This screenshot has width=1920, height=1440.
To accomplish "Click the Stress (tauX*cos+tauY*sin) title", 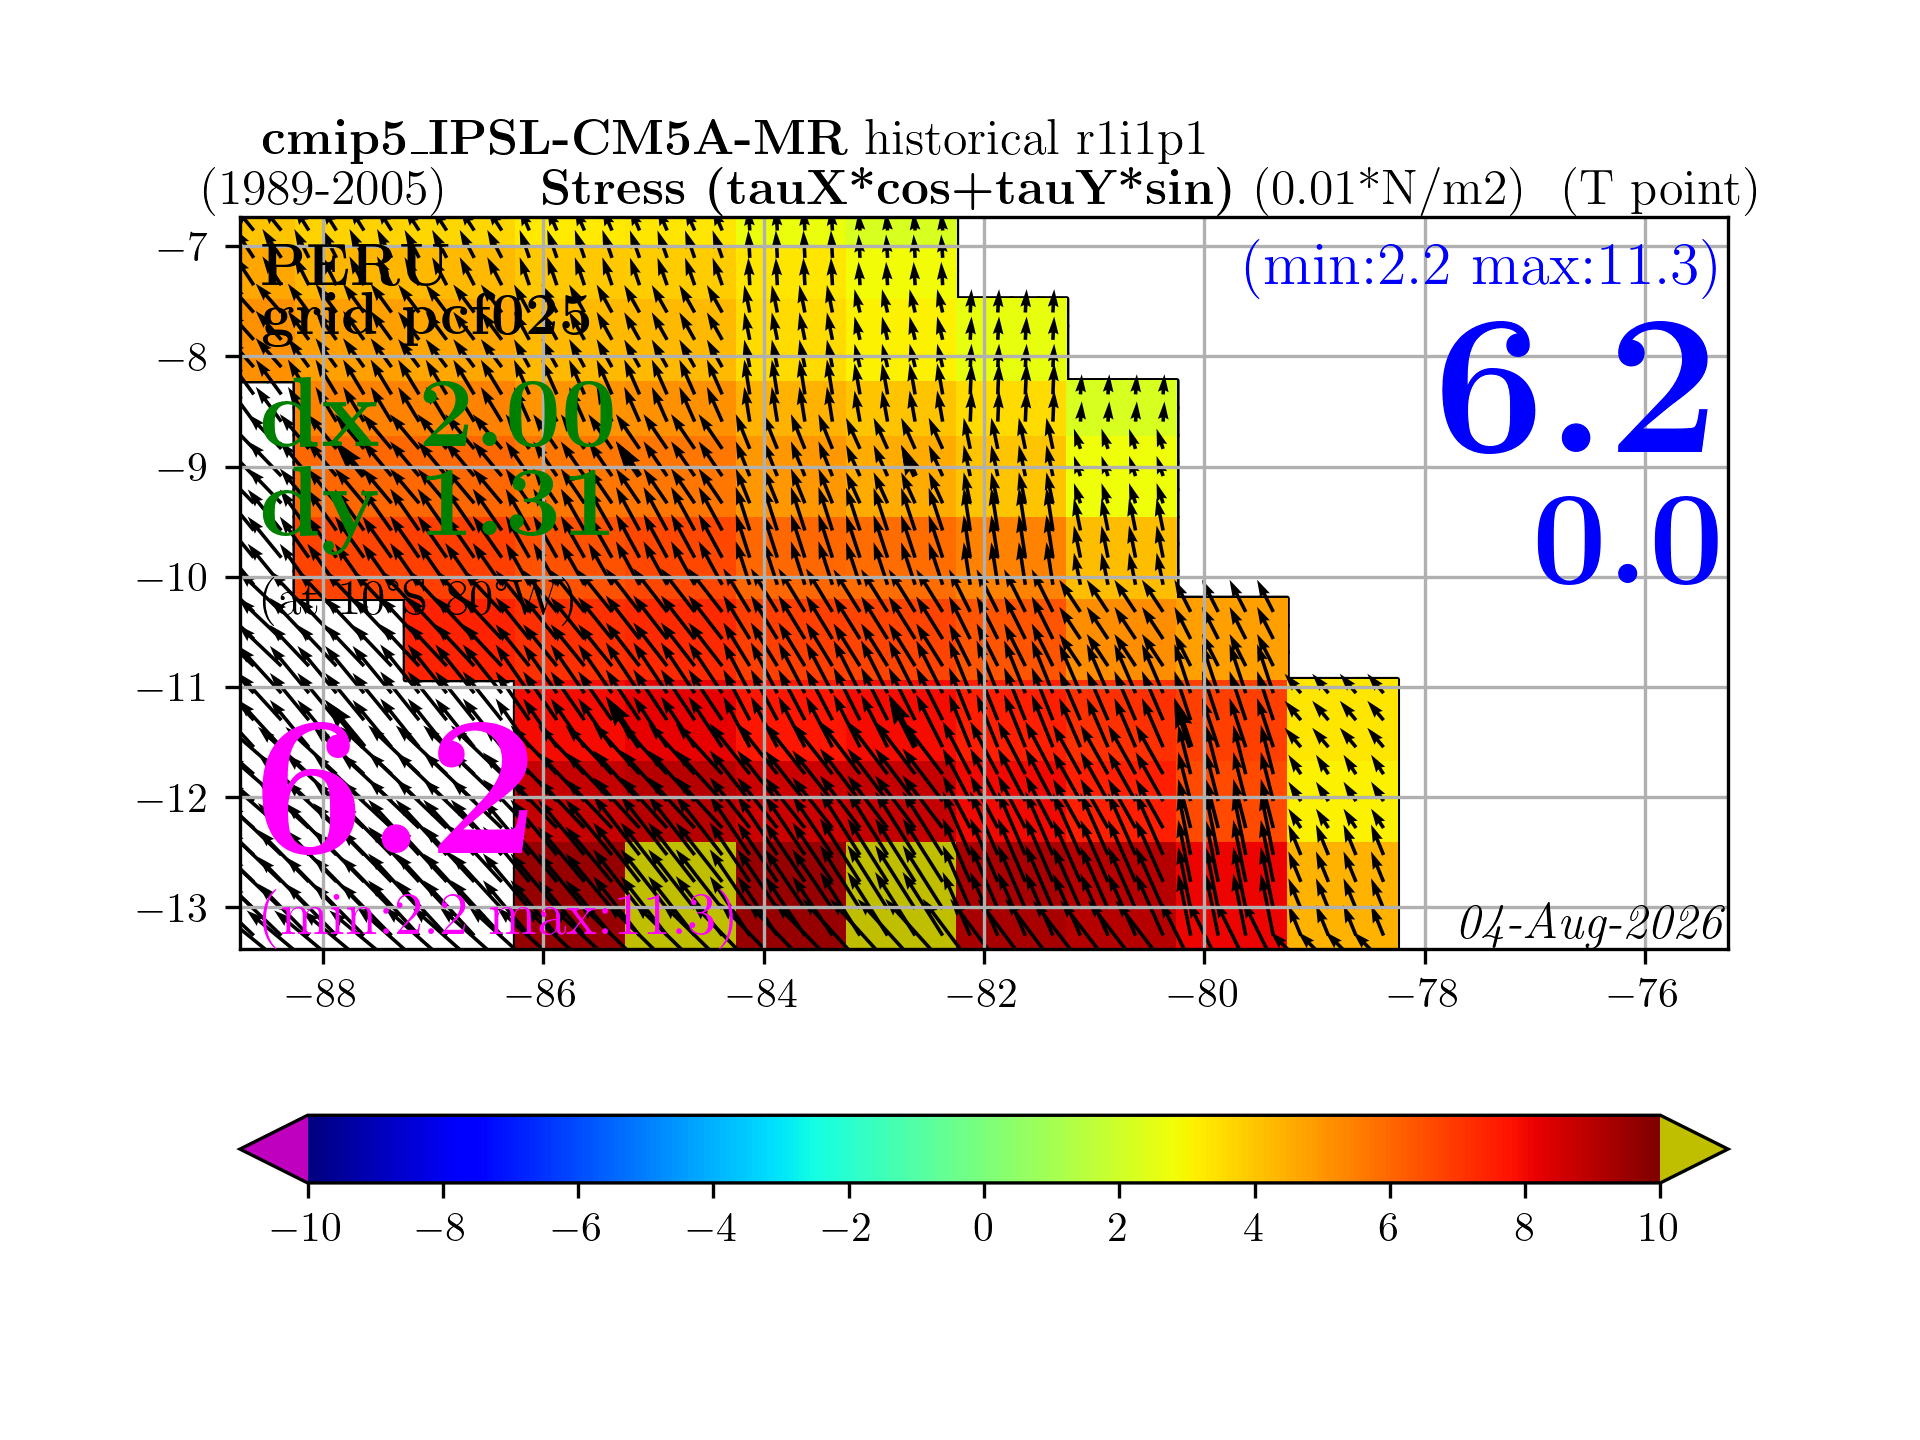I will (x=886, y=189).
